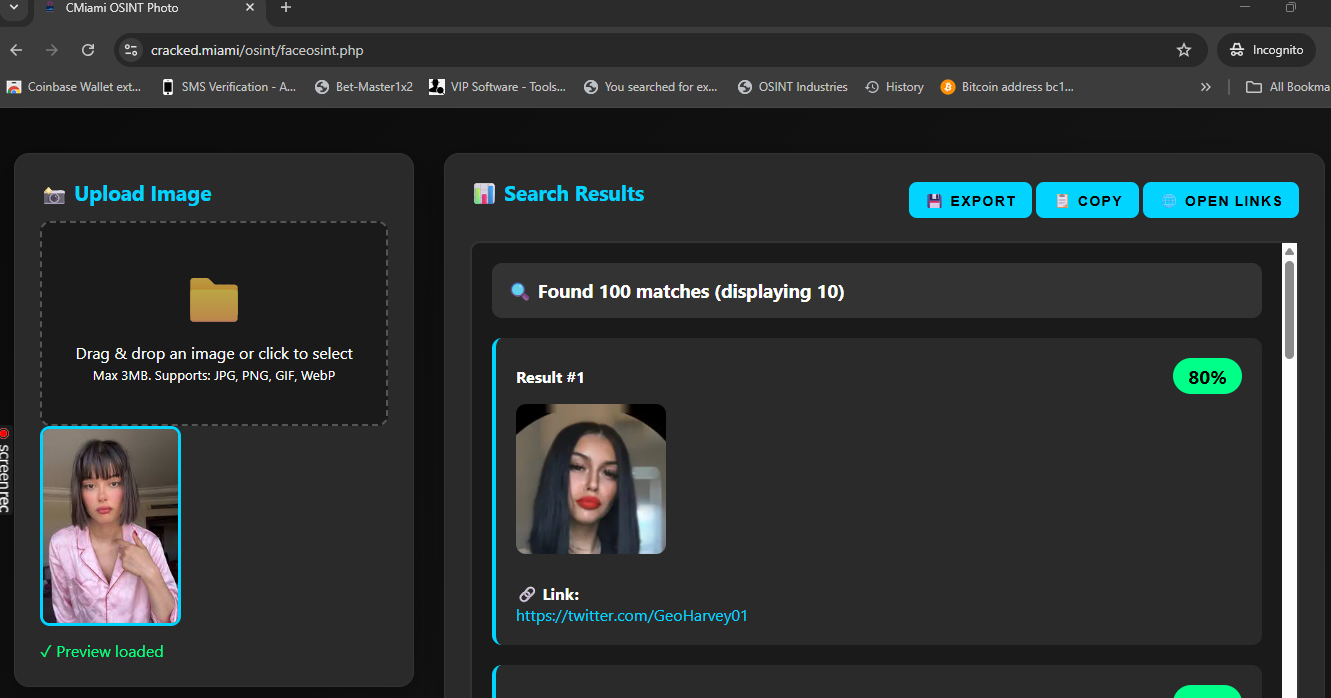
Task: Bookmark this page with the star icon
Action: tap(1184, 50)
